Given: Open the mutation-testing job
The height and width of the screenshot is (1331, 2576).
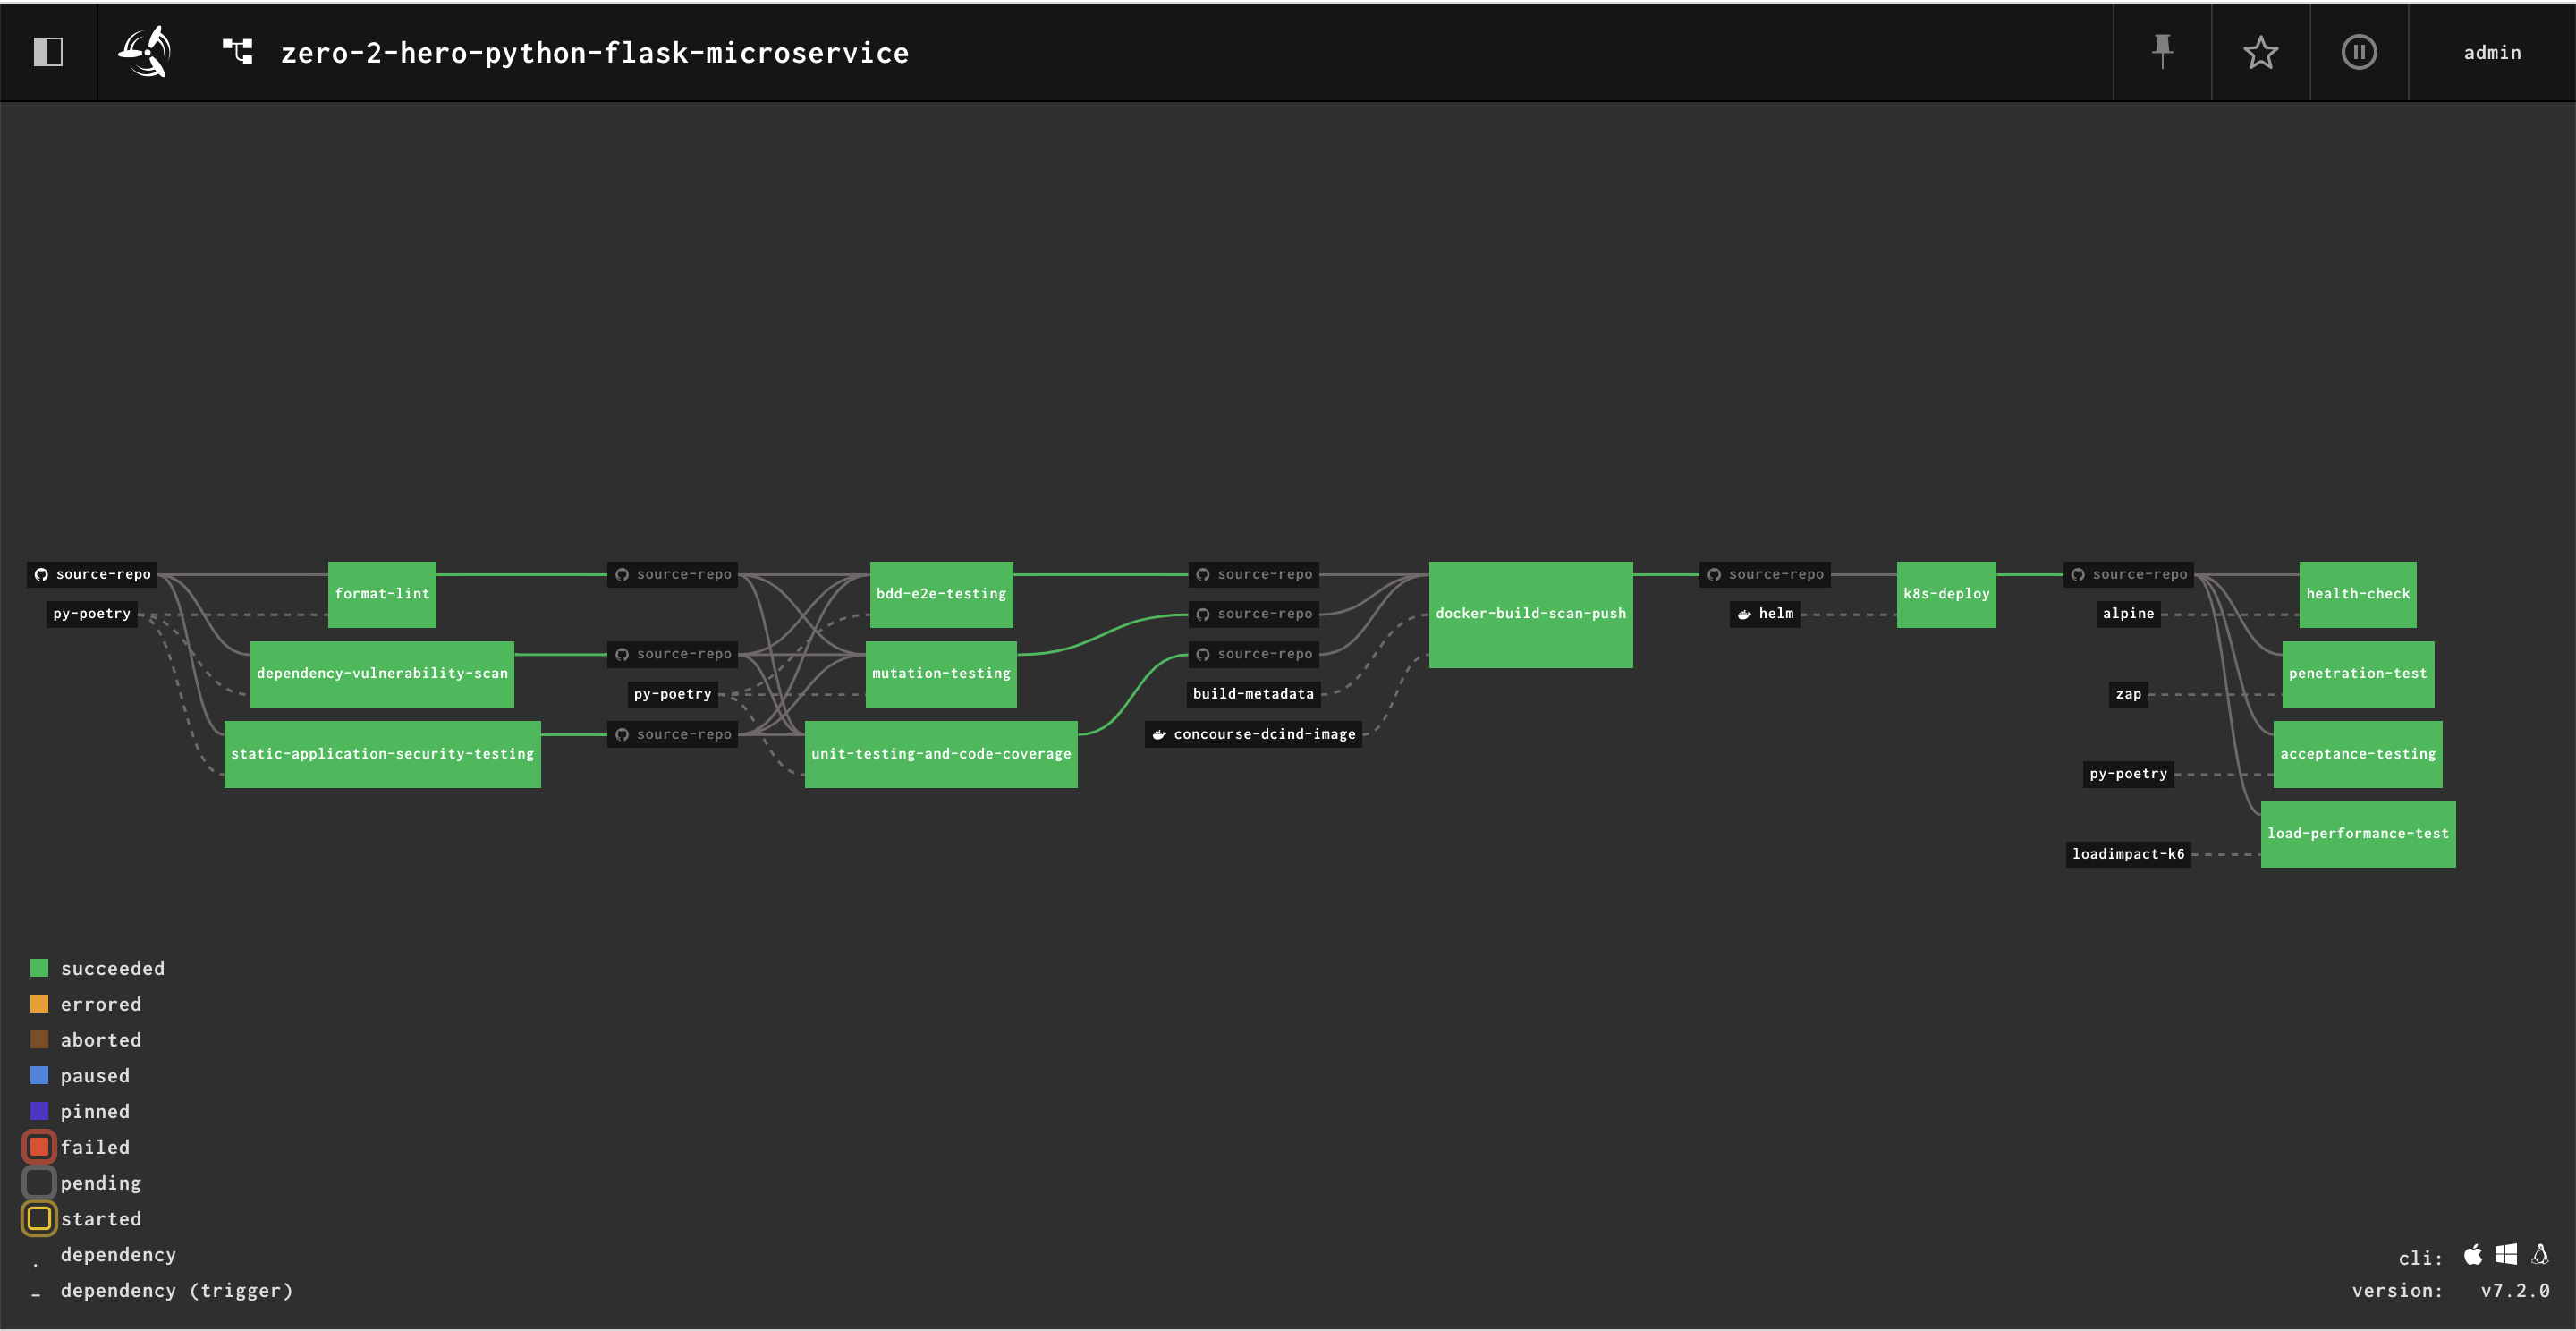Looking at the screenshot, I should click(x=940, y=674).
